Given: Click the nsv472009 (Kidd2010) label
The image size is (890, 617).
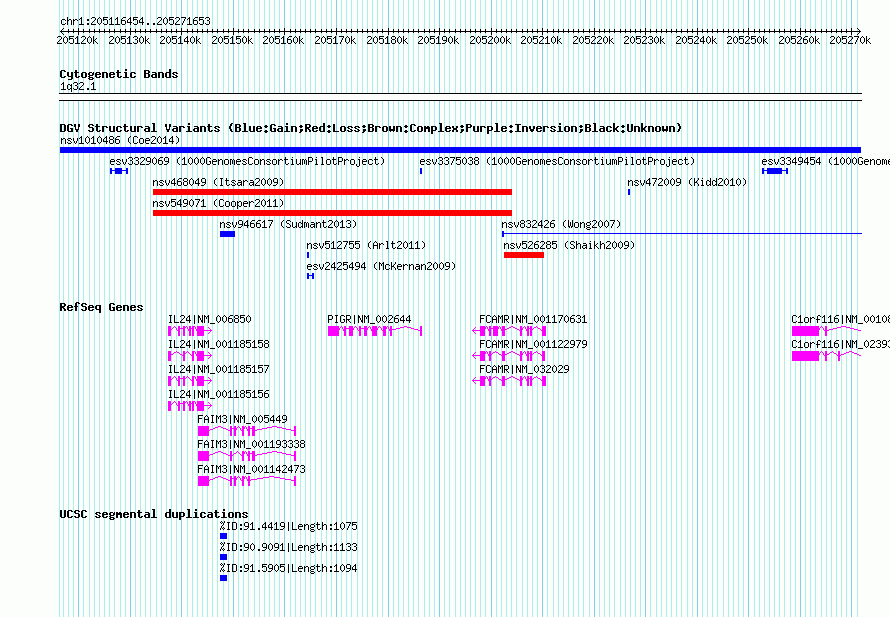Looking at the screenshot, I should [687, 182].
